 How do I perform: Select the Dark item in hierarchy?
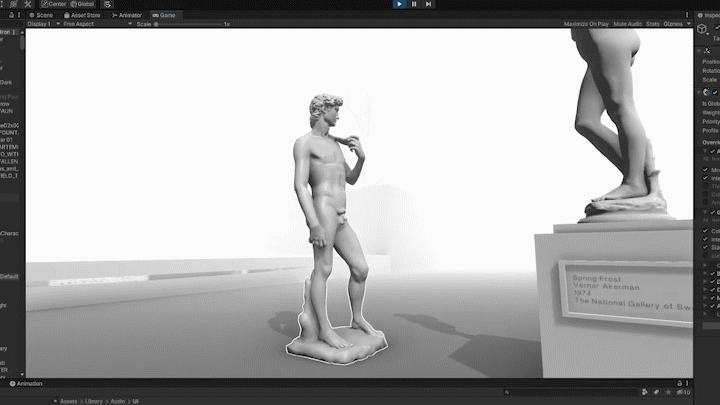click(6, 83)
